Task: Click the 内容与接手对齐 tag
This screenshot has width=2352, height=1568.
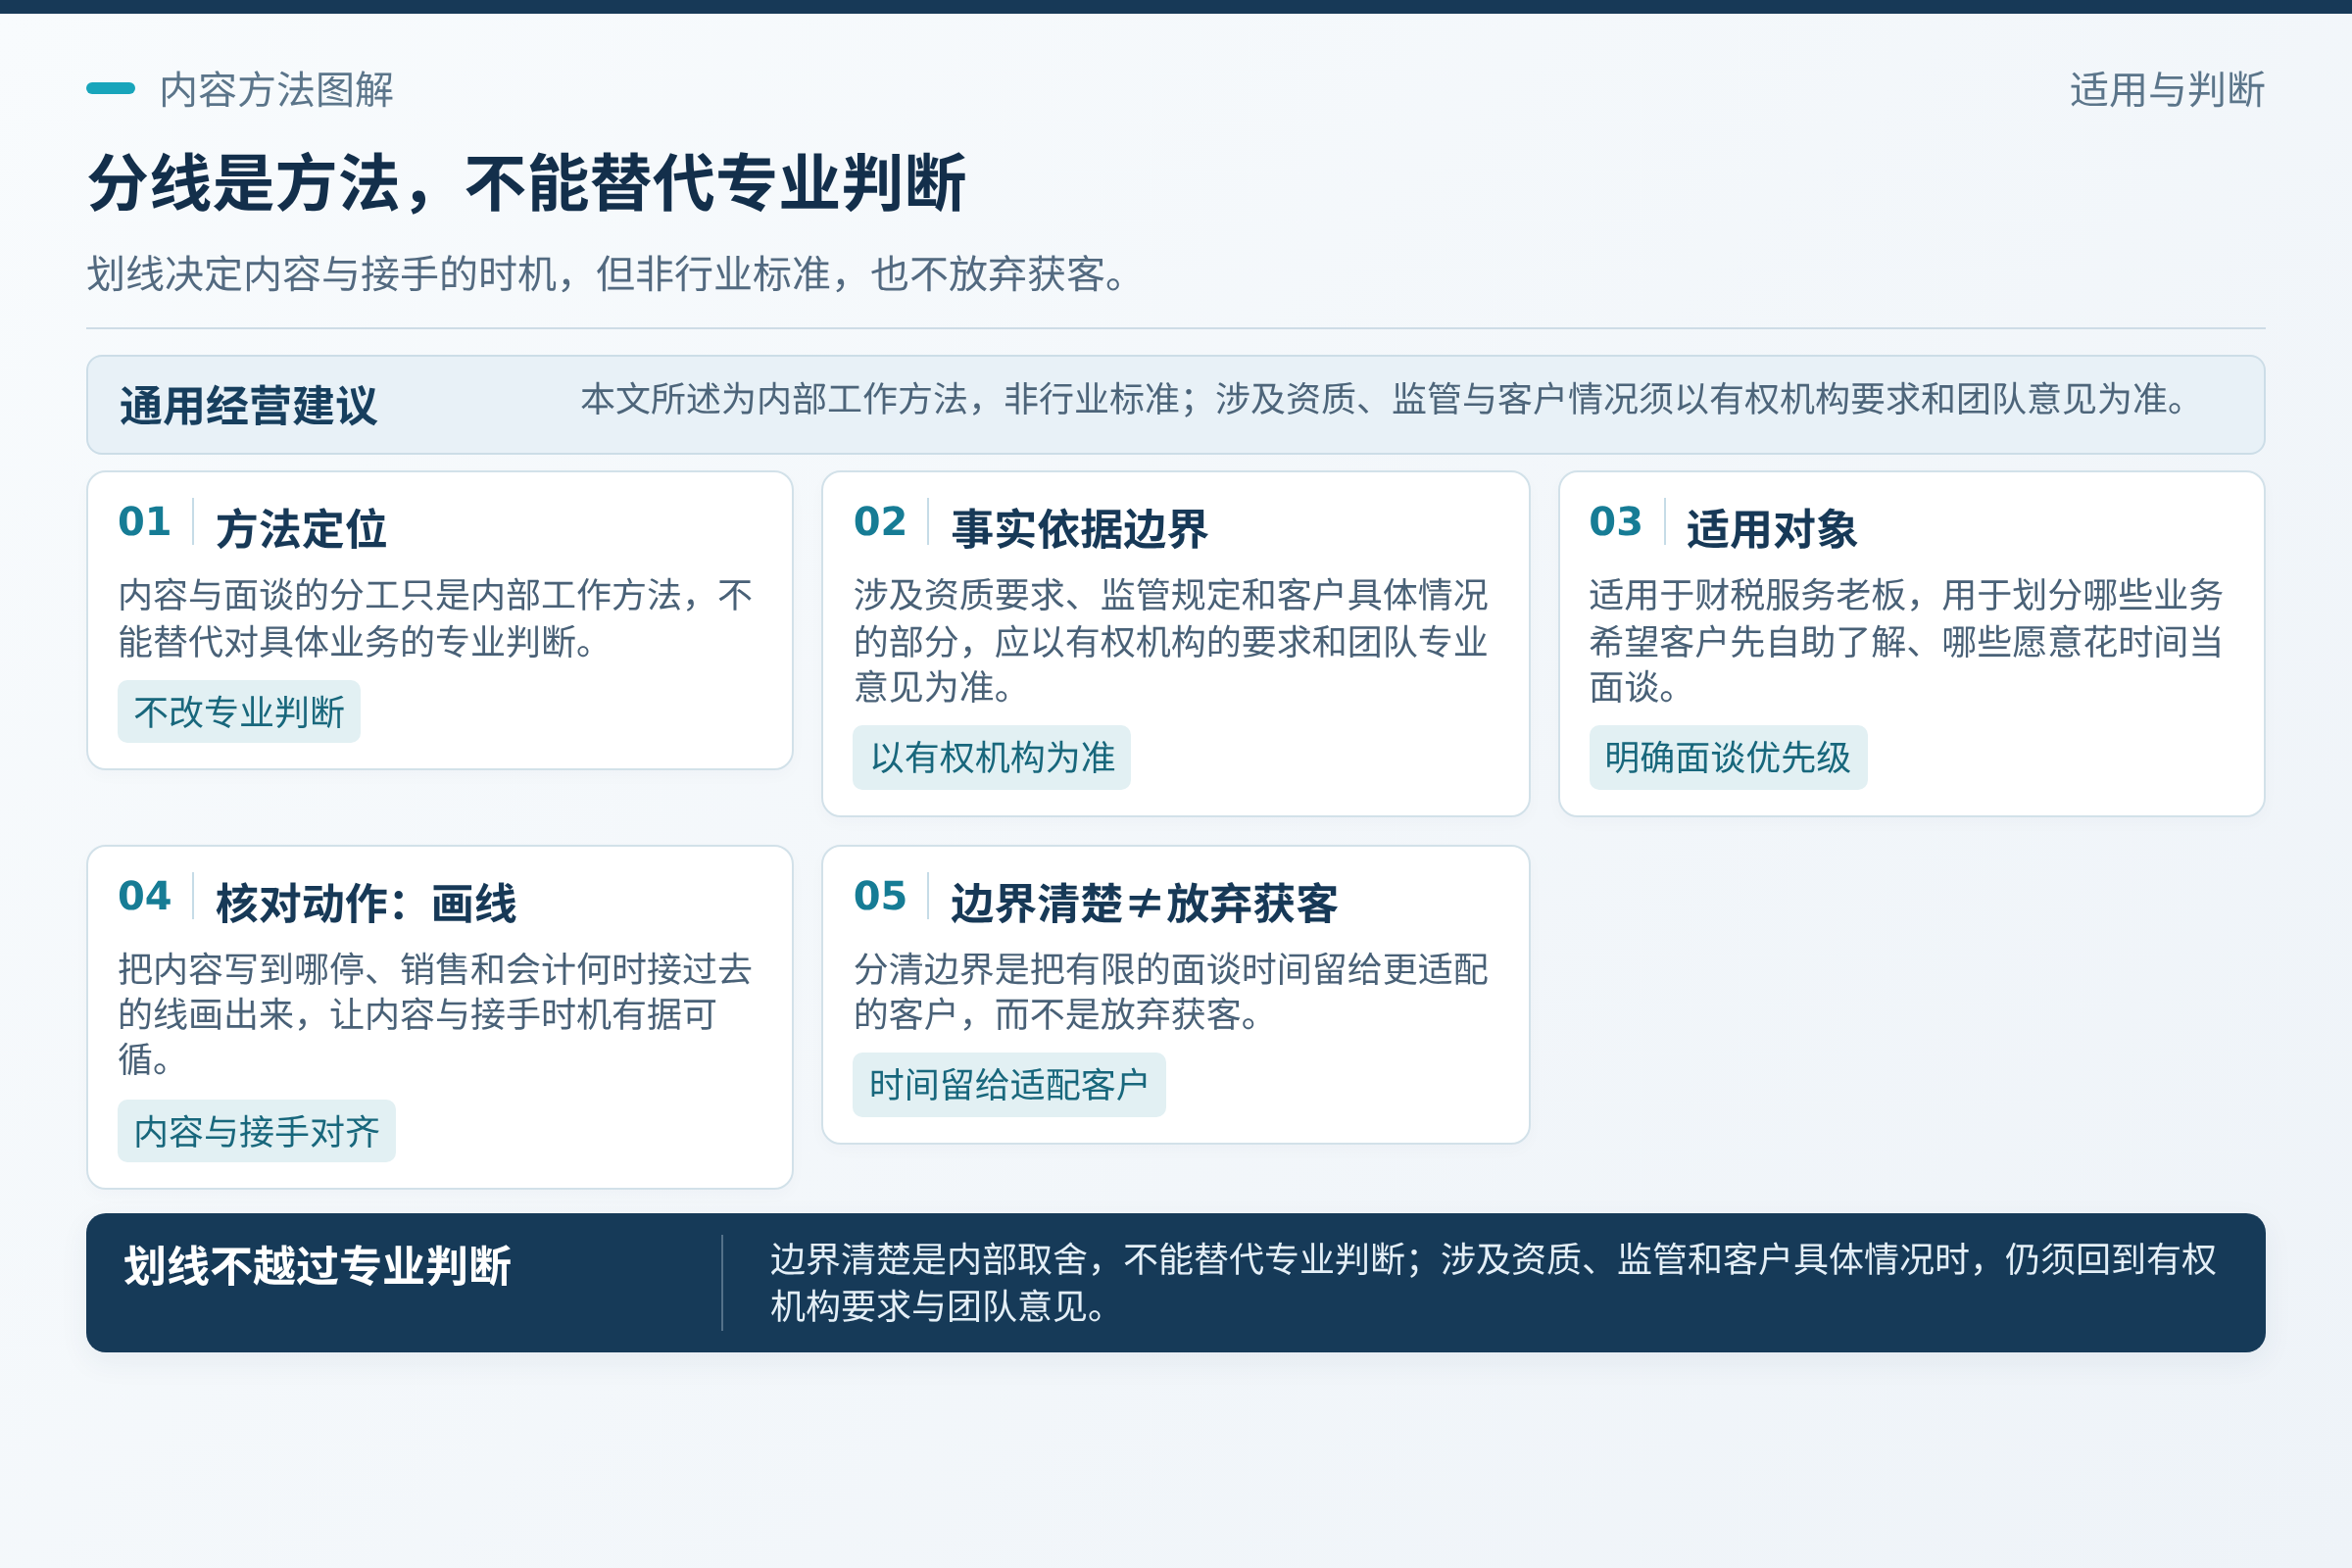Action: [x=257, y=1131]
